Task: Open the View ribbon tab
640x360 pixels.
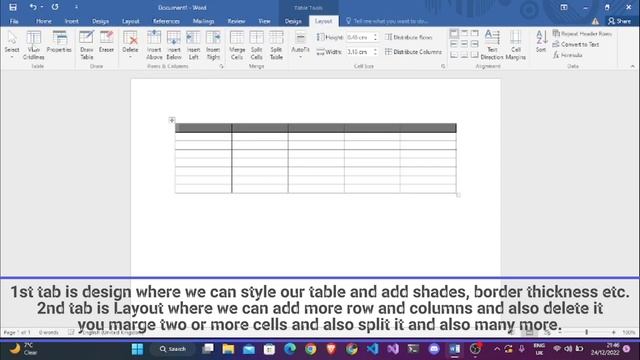Action: coord(264,21)
